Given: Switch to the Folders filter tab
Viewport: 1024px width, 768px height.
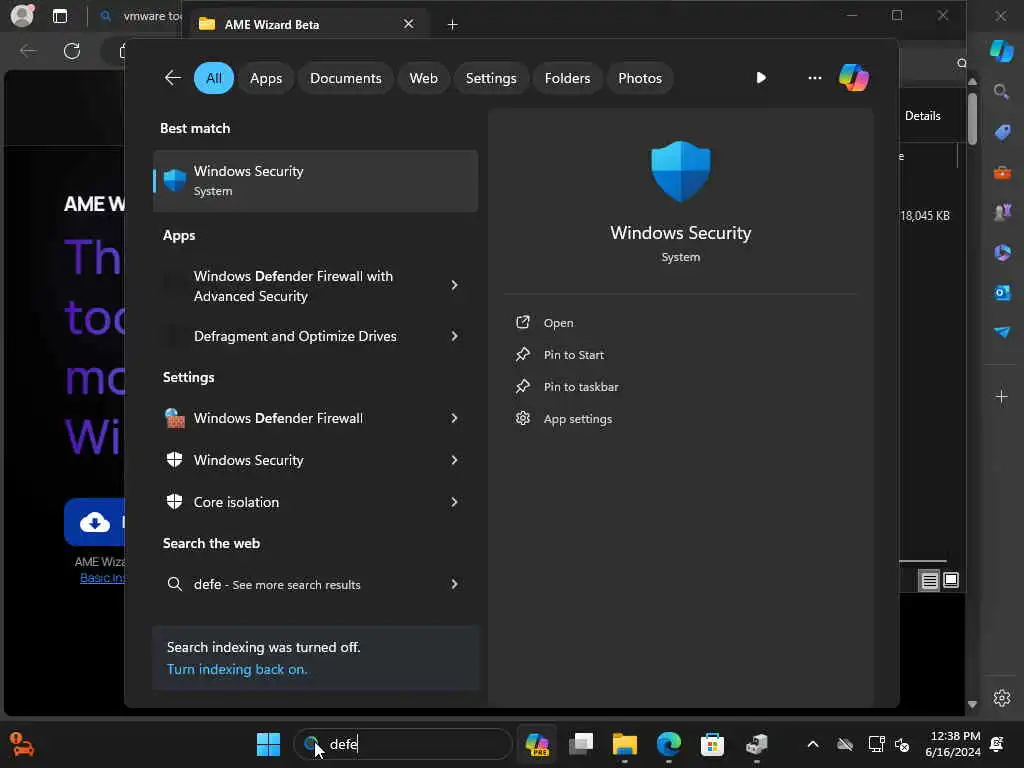Looking at the screenshot, I should (x=567, y=78).
